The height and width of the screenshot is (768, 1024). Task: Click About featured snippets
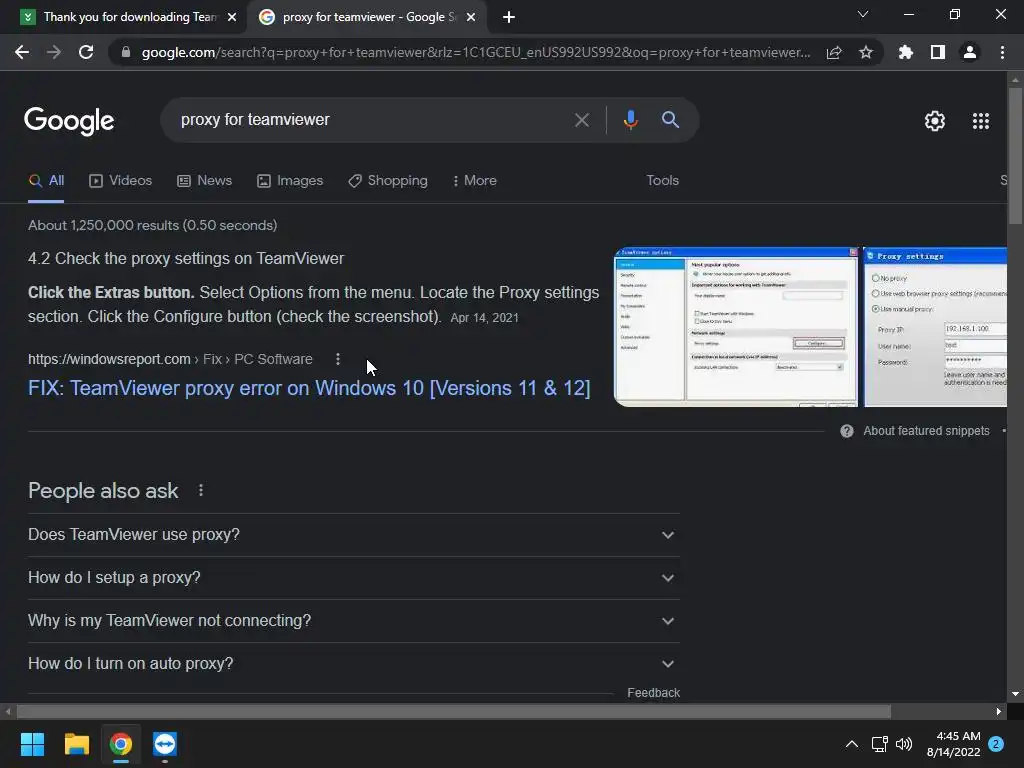click(x=926, y=431)
